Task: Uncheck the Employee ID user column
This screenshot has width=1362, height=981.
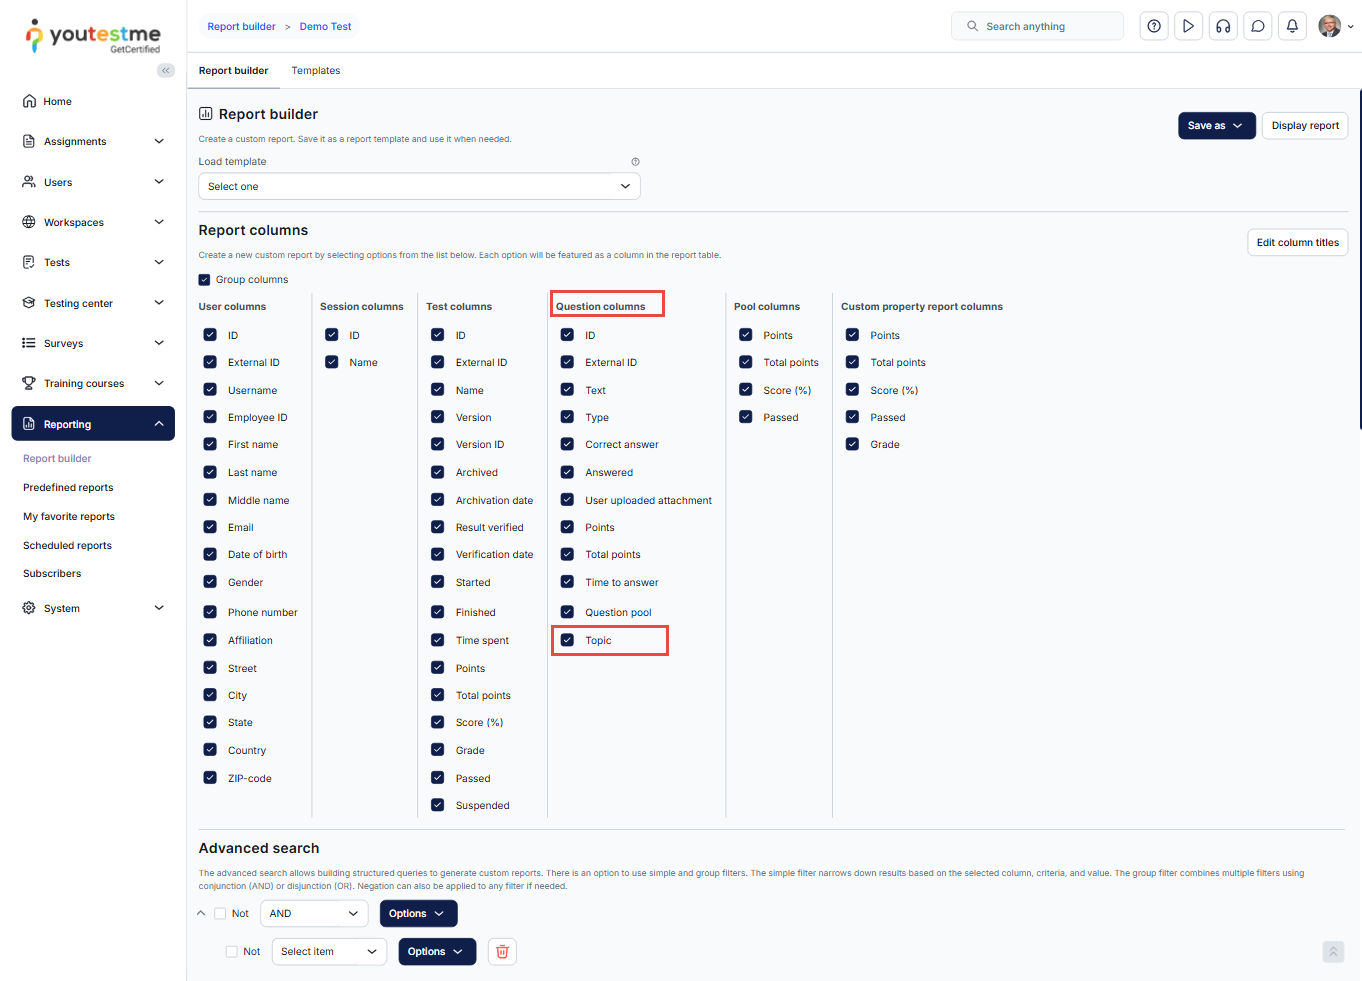Action: click(x=210, y=417)
